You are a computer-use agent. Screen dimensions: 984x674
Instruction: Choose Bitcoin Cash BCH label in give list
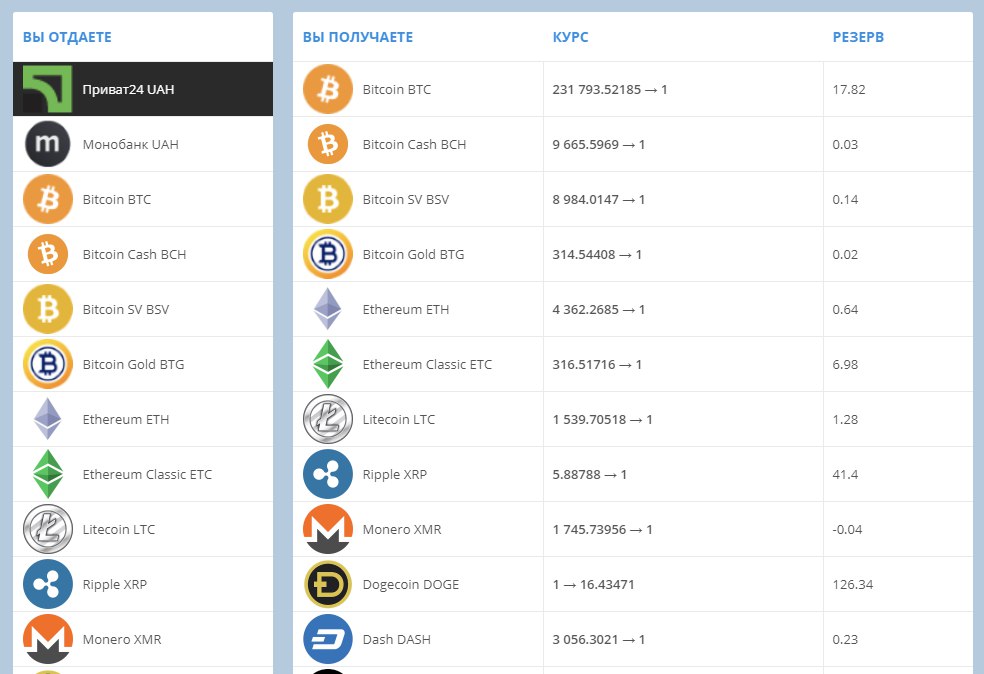click(x=134, y=254)
